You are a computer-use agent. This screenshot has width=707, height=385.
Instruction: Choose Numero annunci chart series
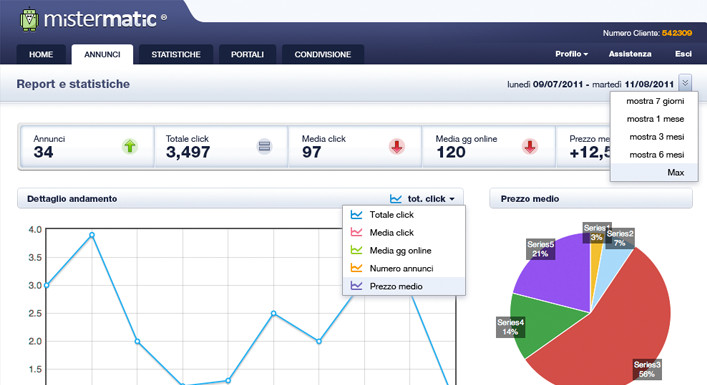pyautogui.click(x=404, y=268)
